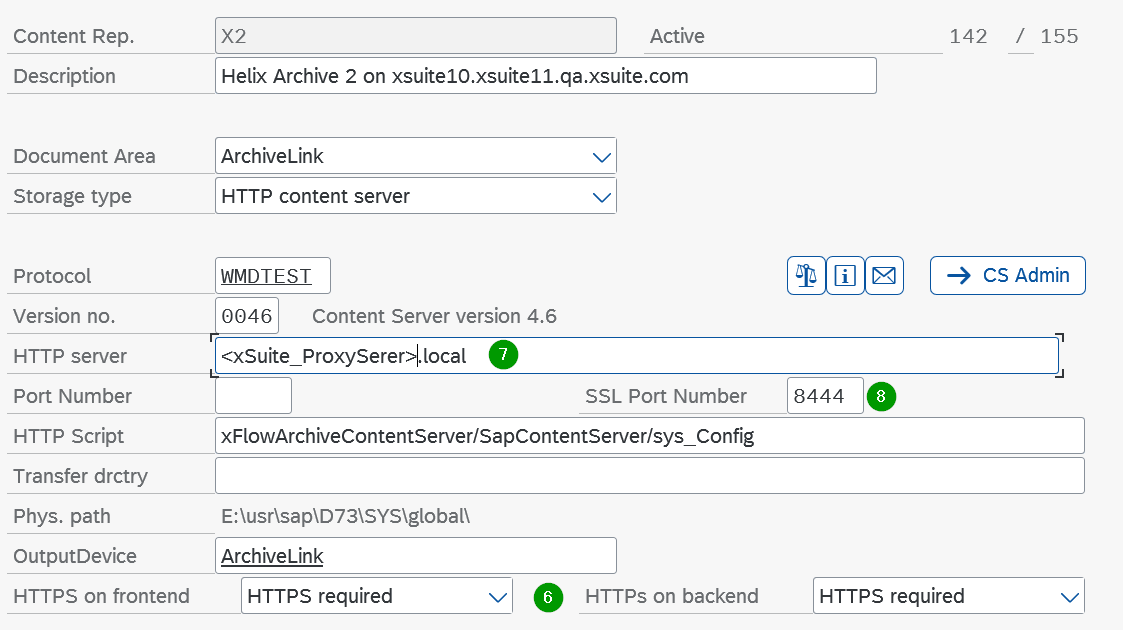Viewport: 1123px width, 630px height.
Task: Click the envelope send certificate icon
Action: coord(884,276)
